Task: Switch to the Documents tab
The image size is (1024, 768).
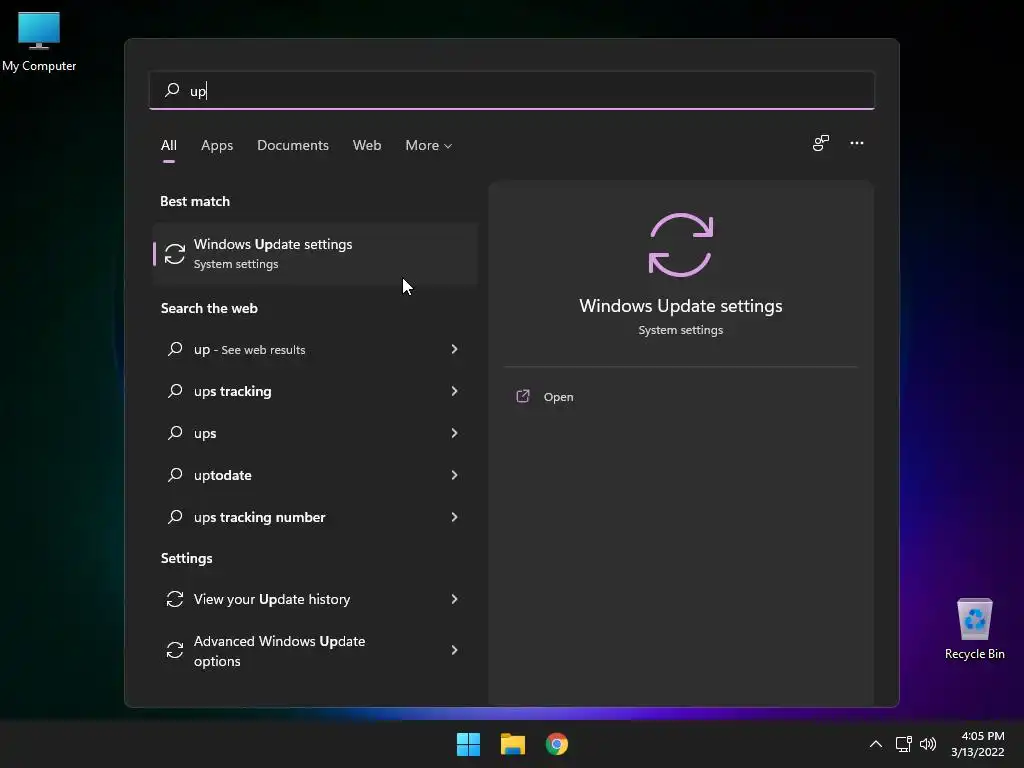Action: [293, 146]
